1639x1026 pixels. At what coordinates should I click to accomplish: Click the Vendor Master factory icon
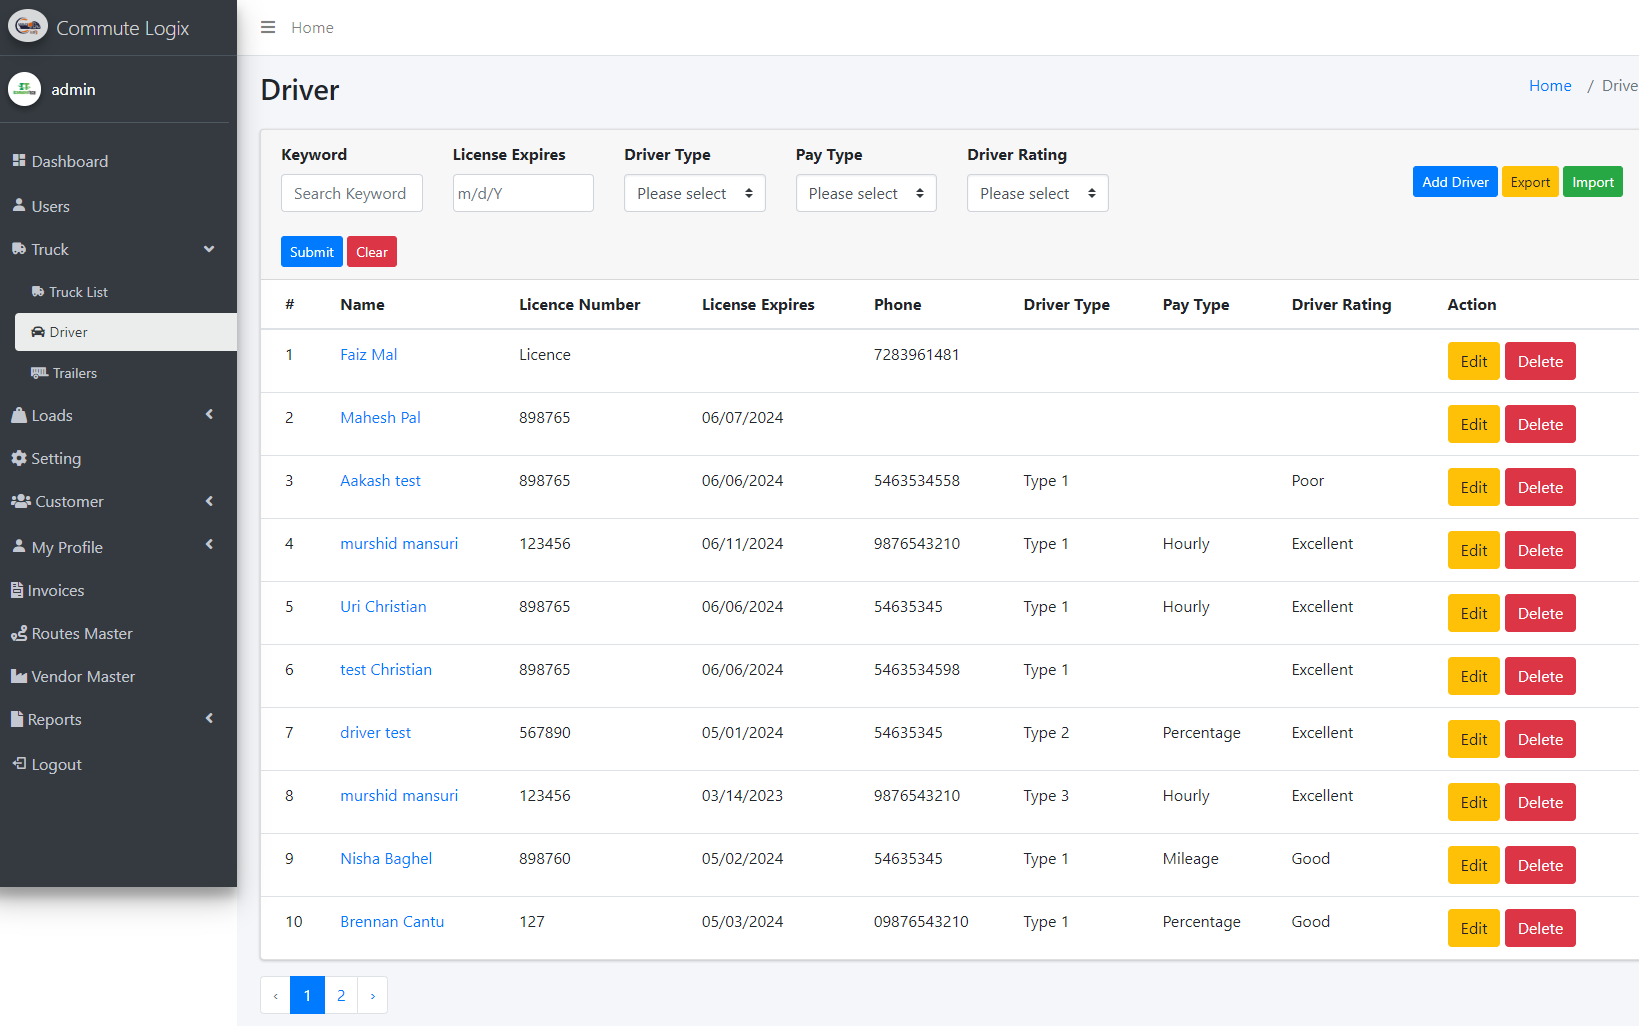pos(18,677)
